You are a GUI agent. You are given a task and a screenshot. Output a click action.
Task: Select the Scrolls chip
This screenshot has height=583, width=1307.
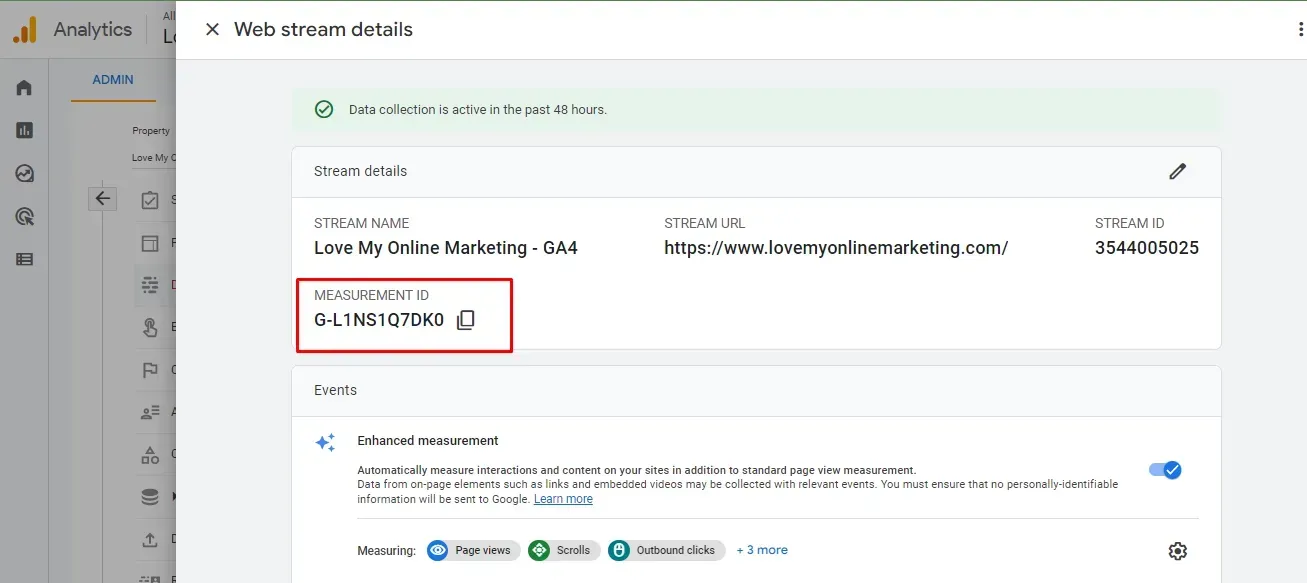click(x=564, y=550)
